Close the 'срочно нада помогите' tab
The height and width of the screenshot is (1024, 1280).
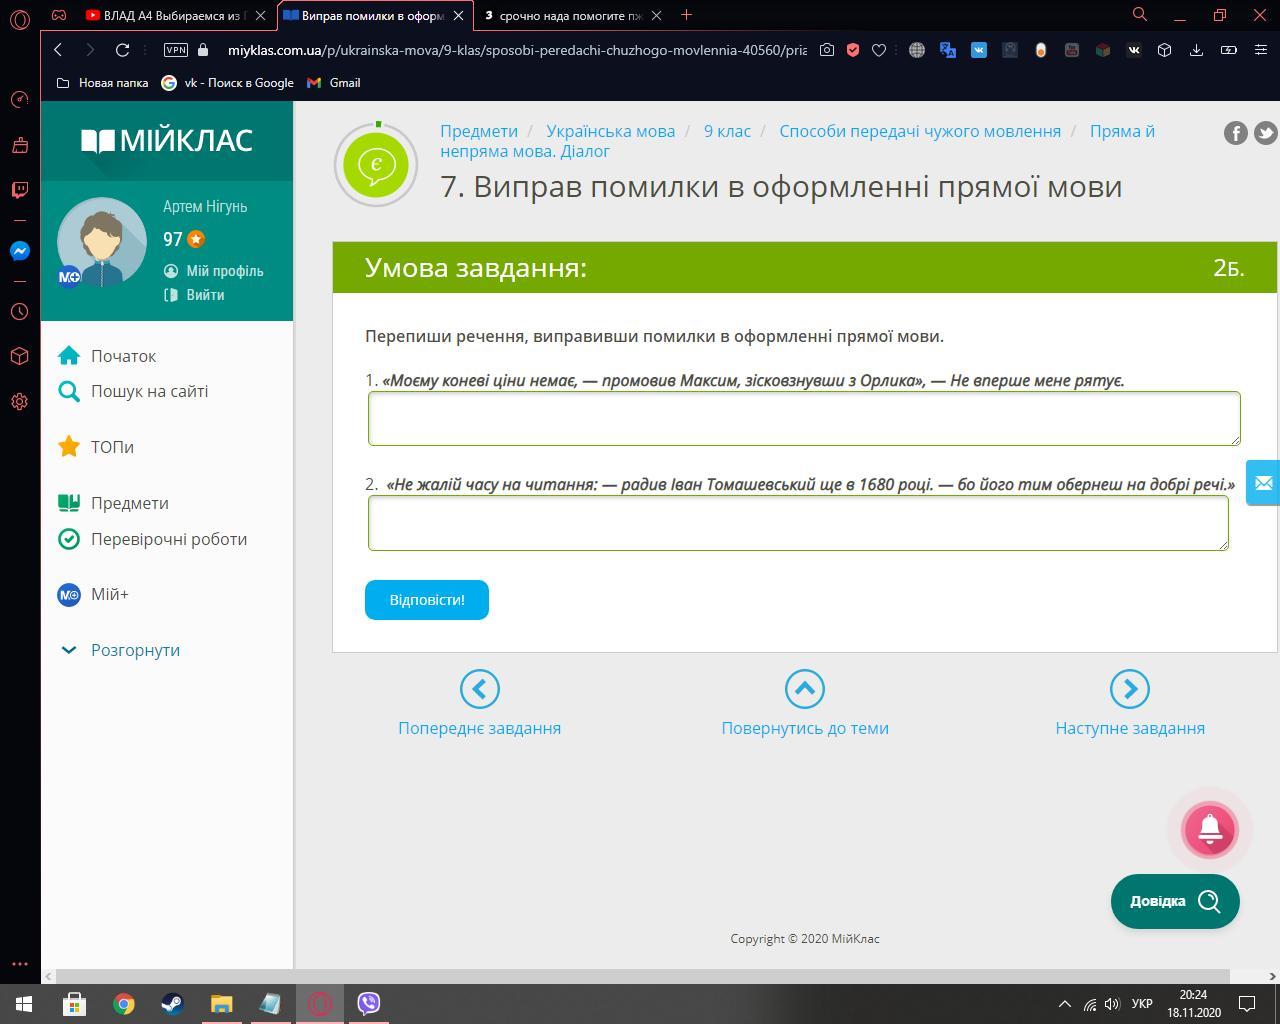point(656,15)
